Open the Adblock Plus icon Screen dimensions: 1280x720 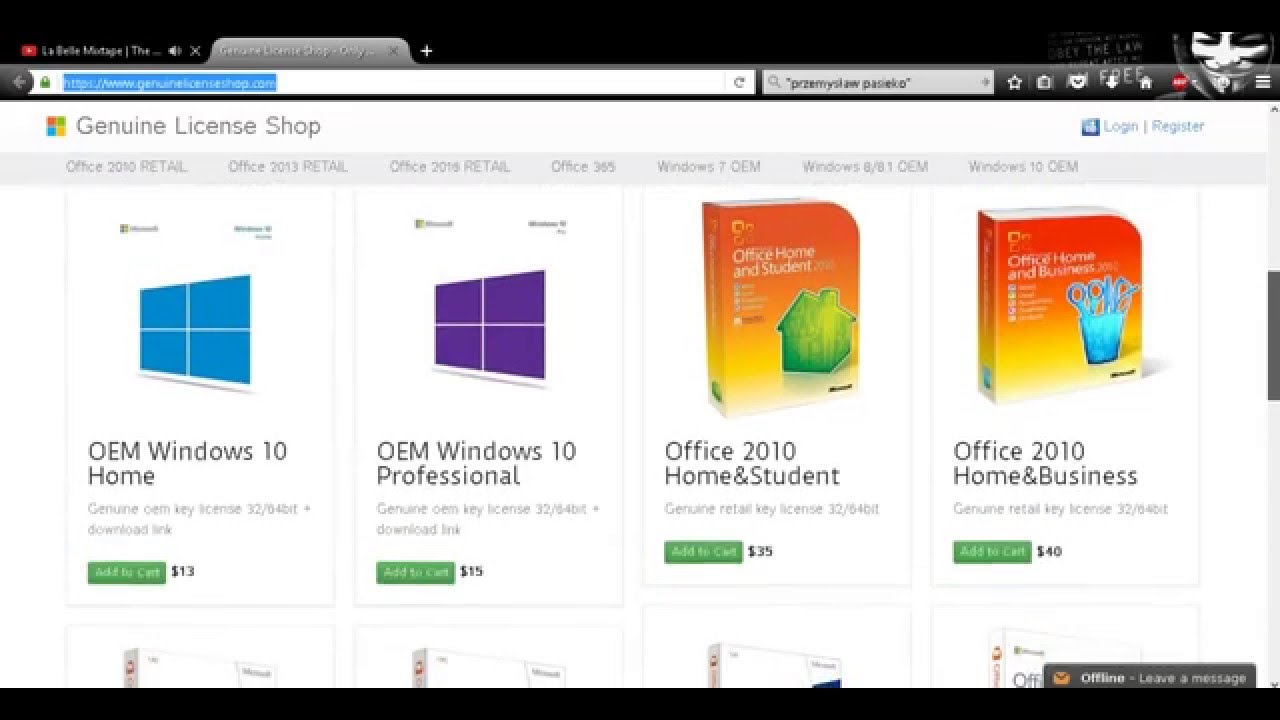click(x=1180, y=83)
